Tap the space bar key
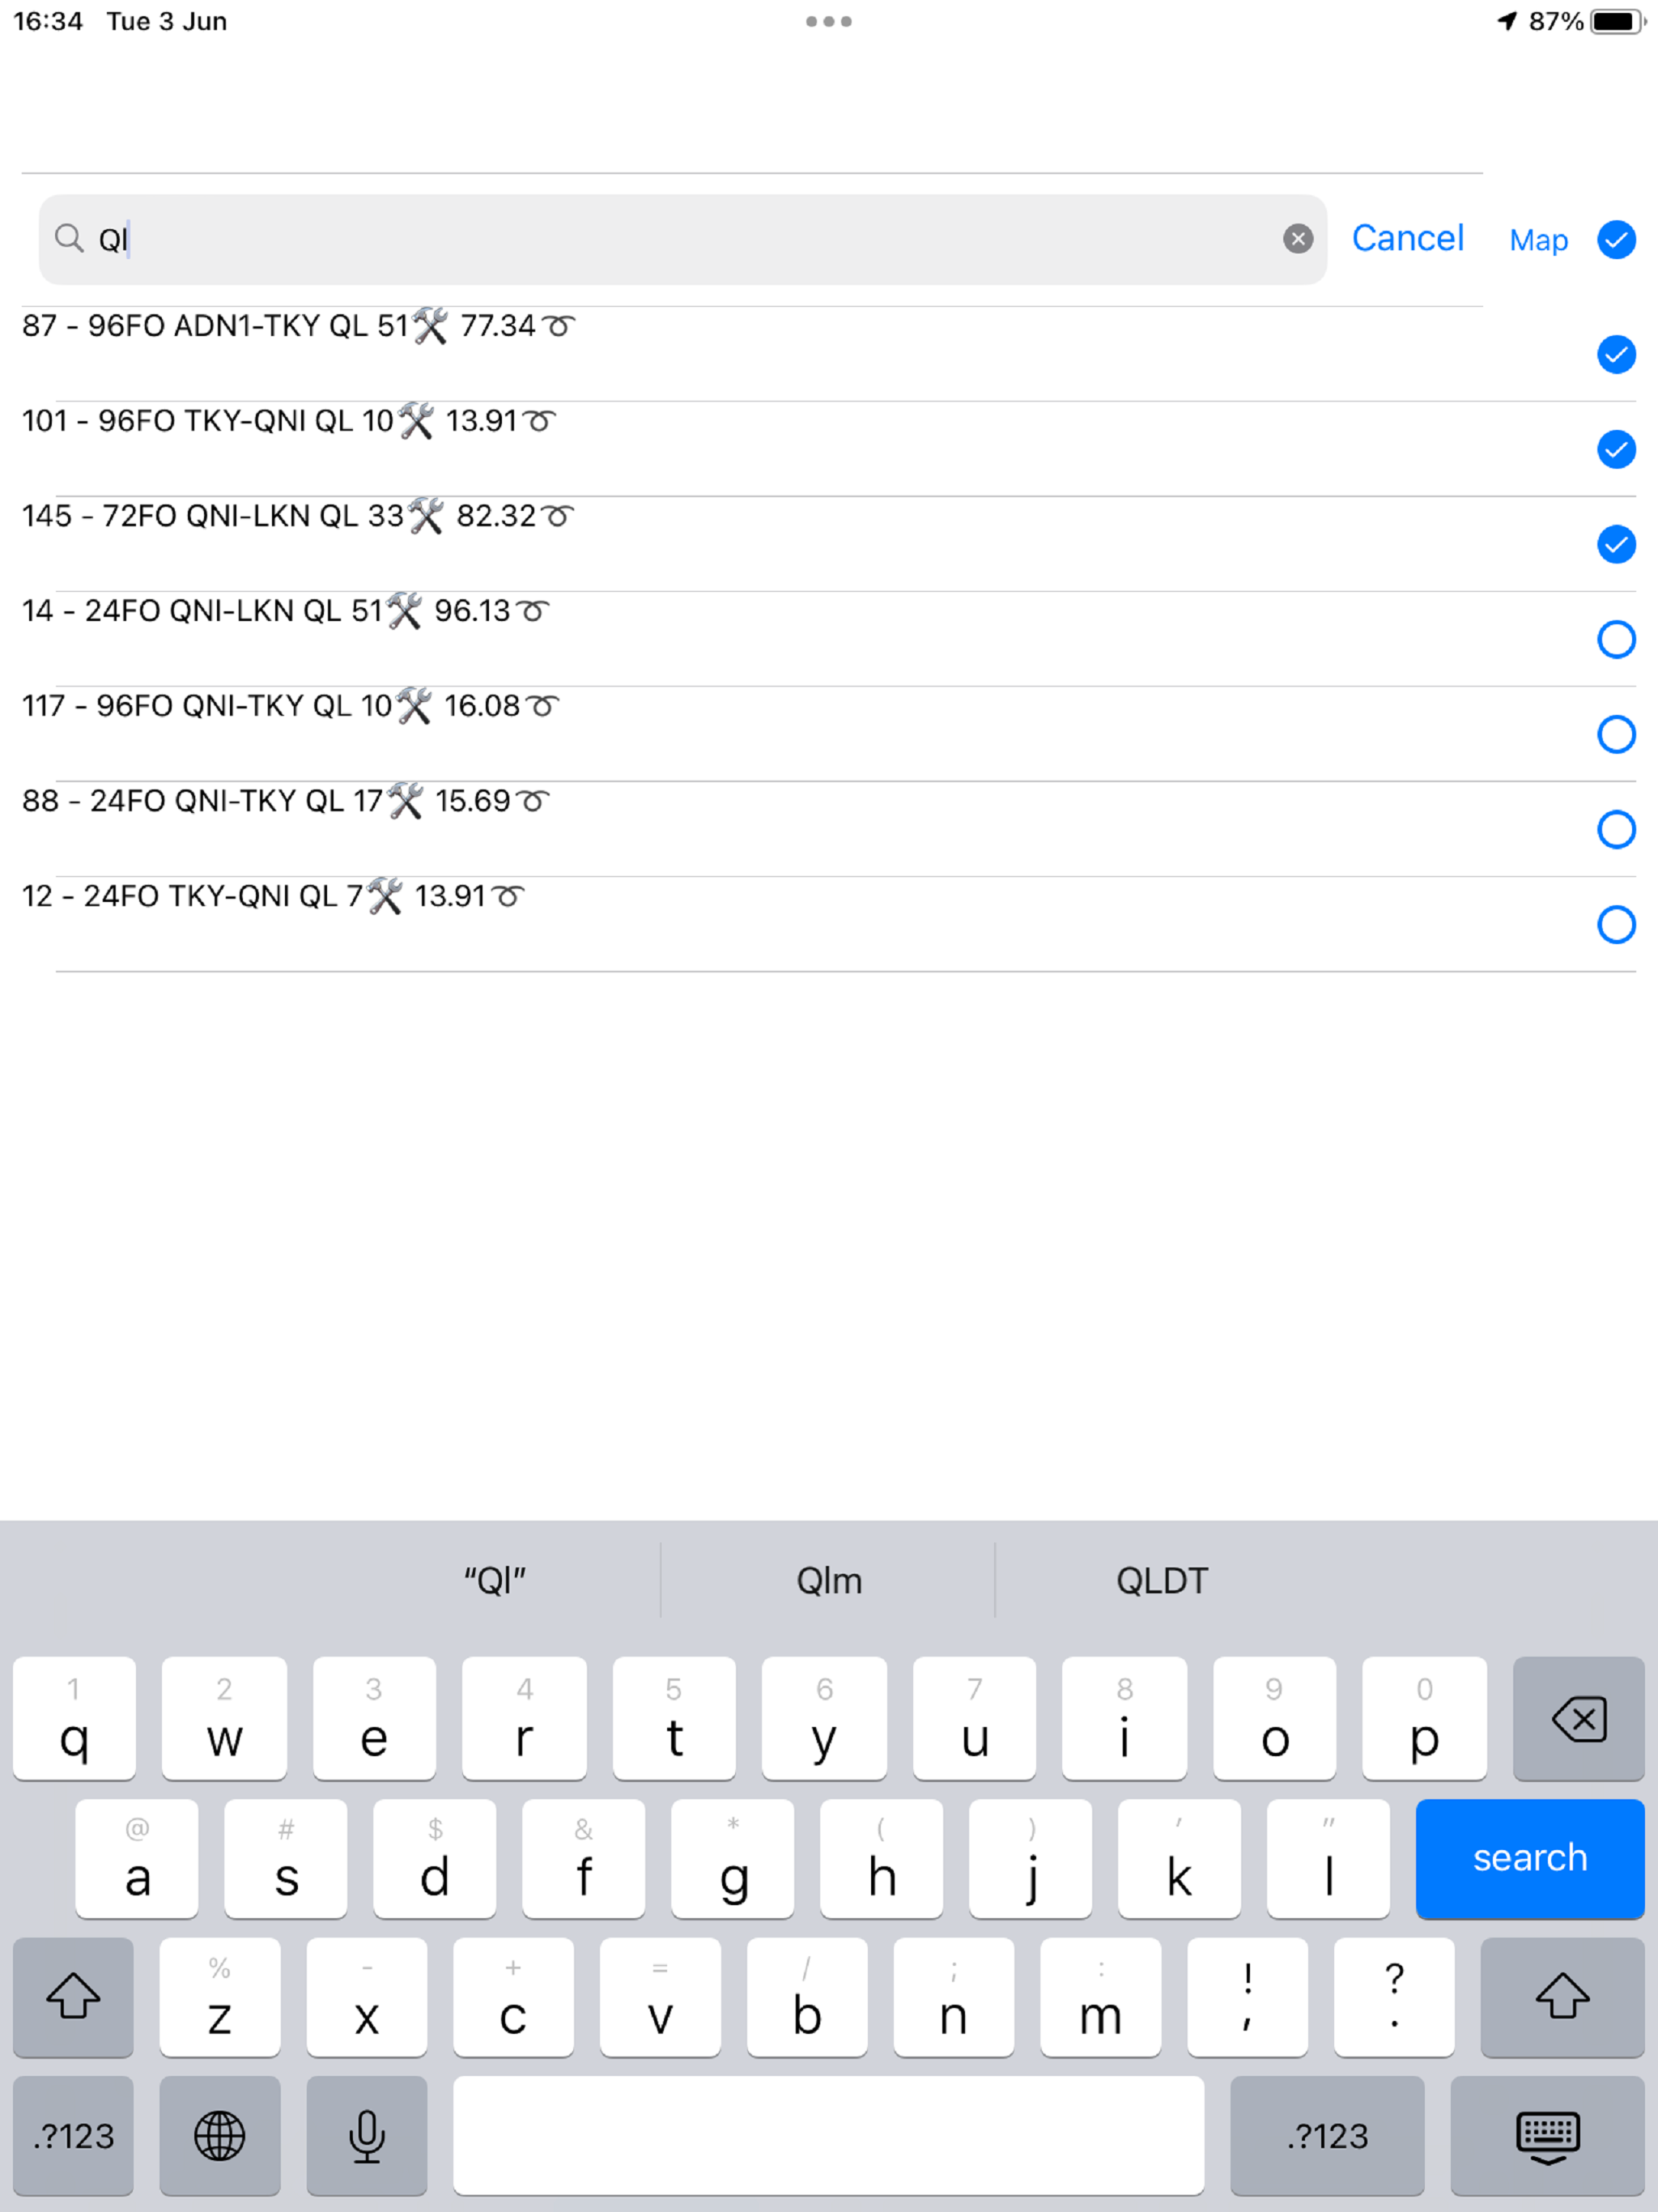1658x2212 pixels. (829, 2136)
